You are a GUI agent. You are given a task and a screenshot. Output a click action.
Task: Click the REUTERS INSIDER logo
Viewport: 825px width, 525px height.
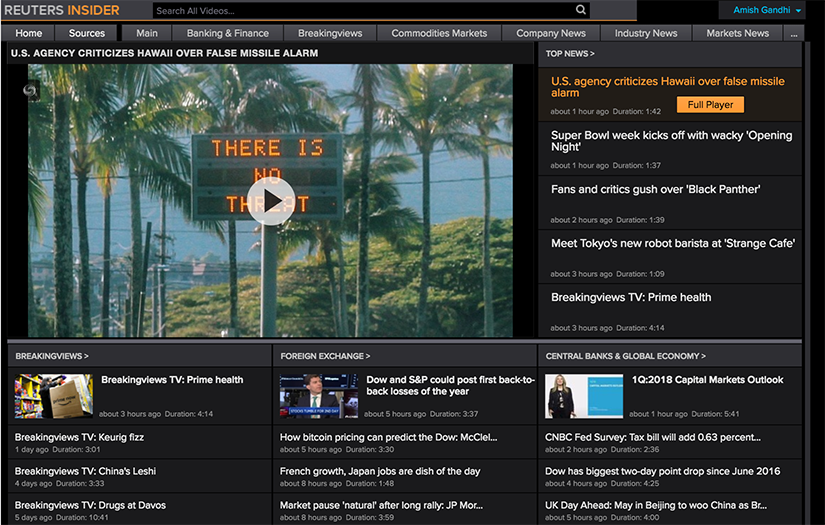62,10
